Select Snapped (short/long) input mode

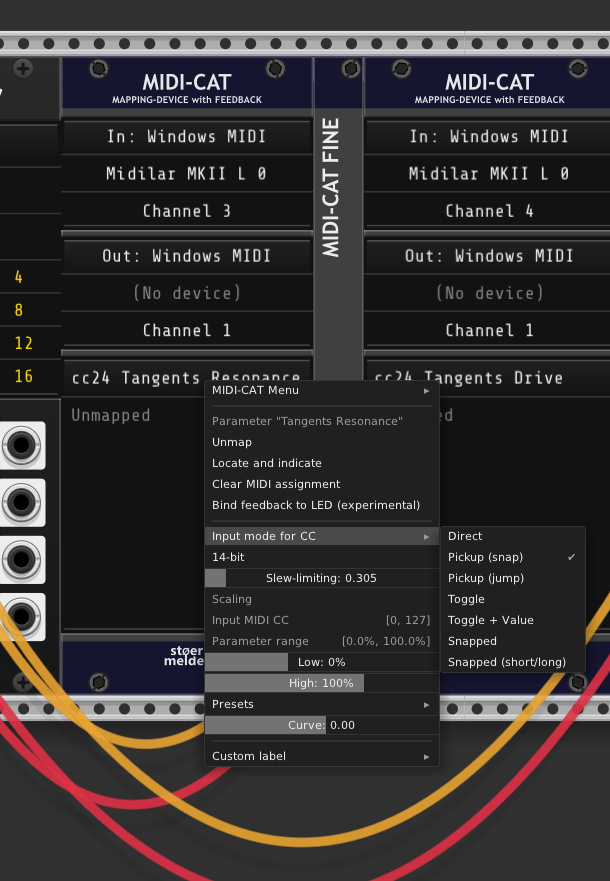[x=513, y=662]
